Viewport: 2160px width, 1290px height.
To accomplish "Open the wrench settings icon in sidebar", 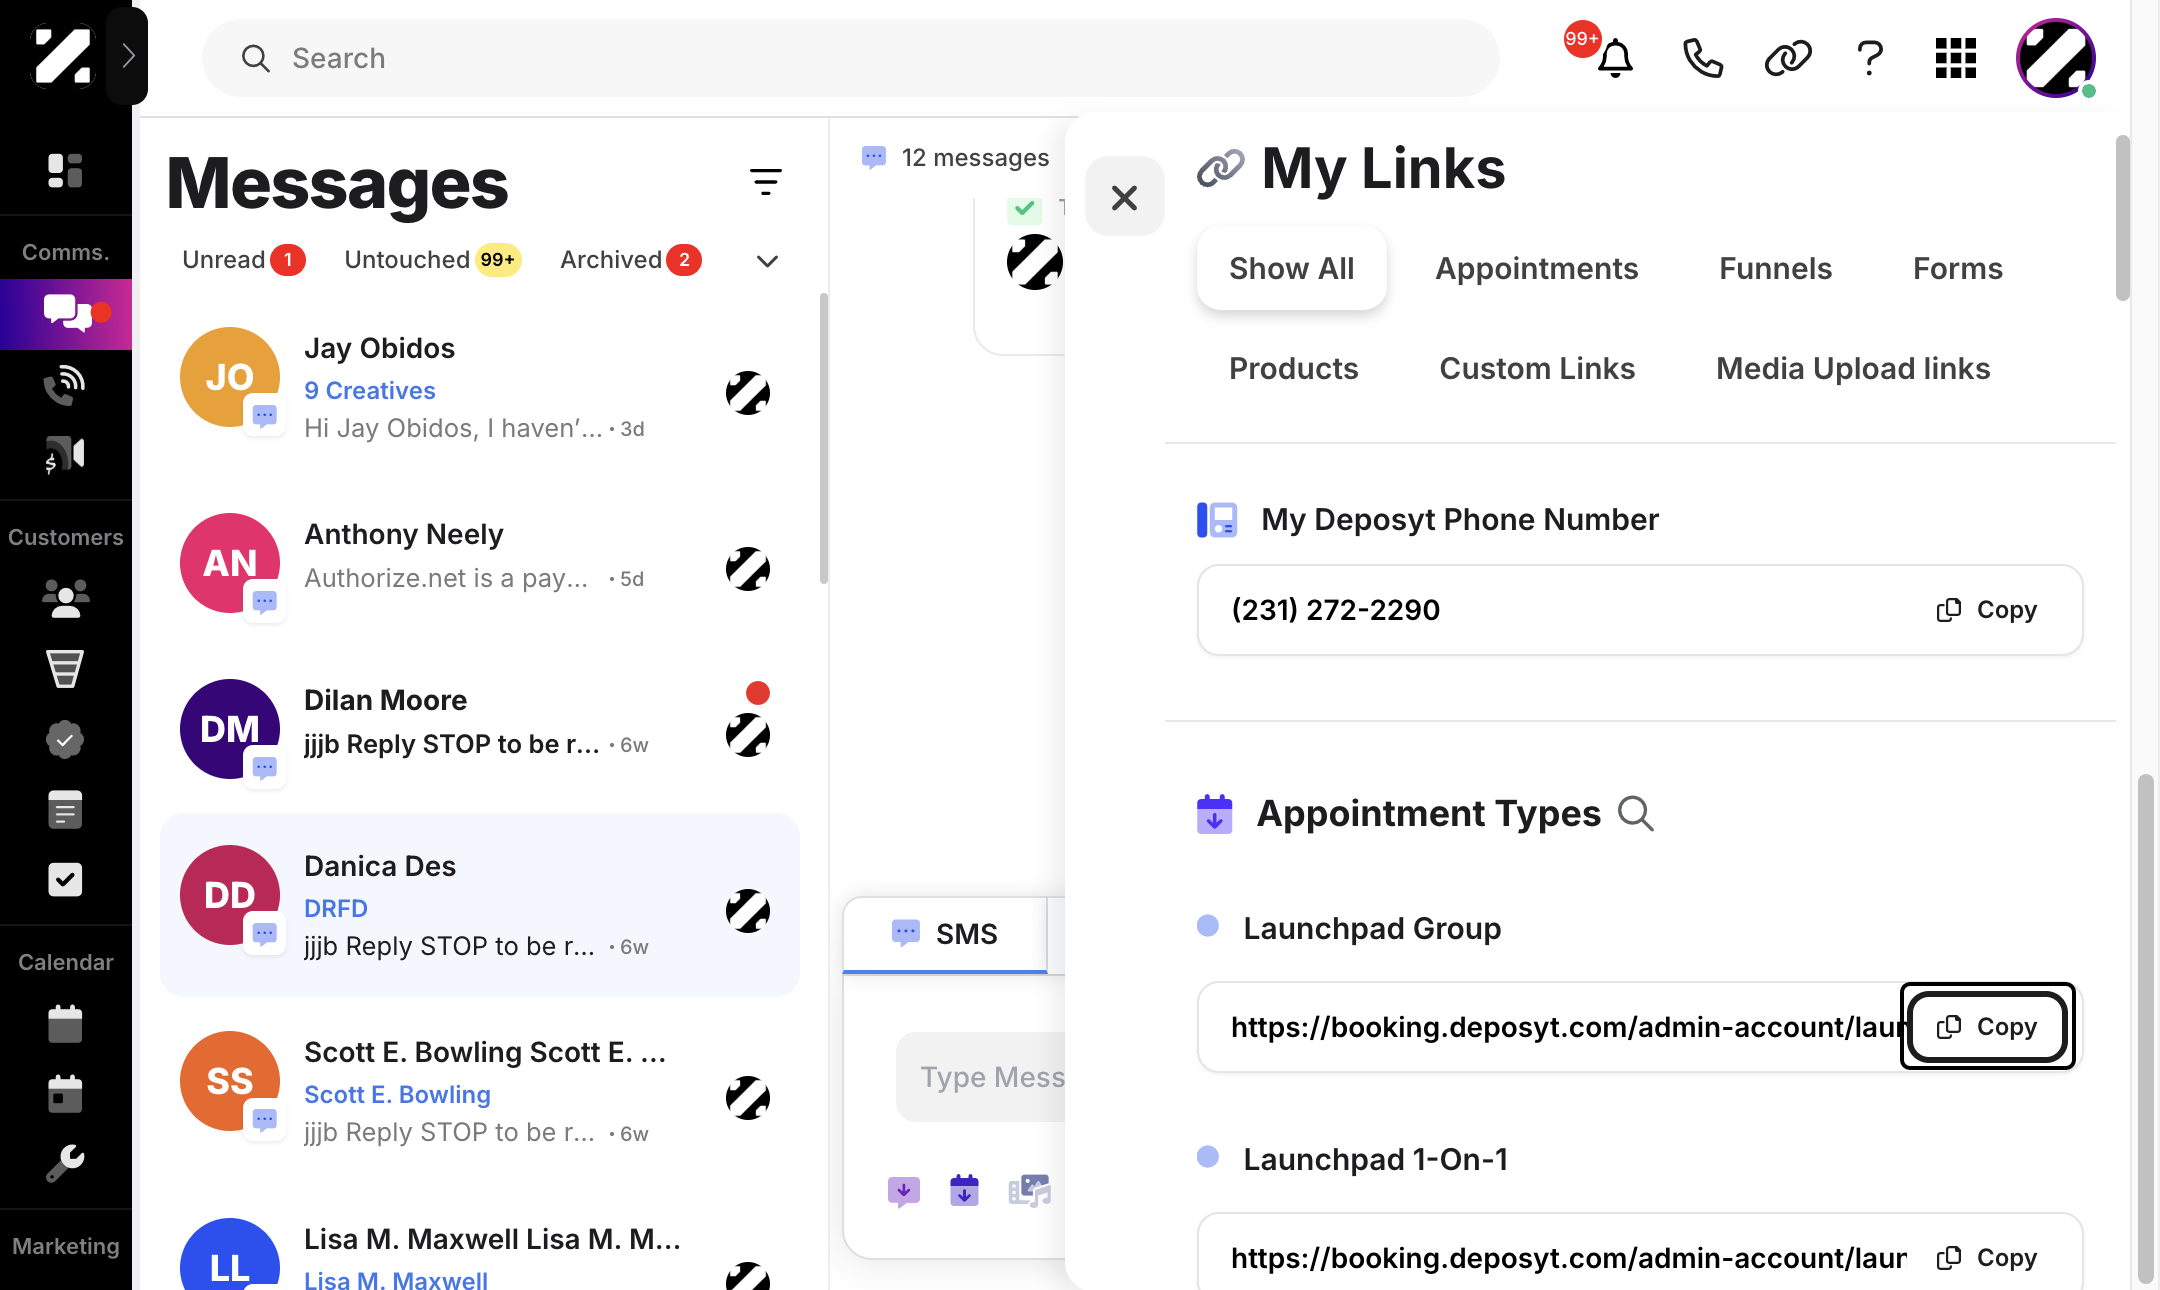I will click(x=65, y=1164).
